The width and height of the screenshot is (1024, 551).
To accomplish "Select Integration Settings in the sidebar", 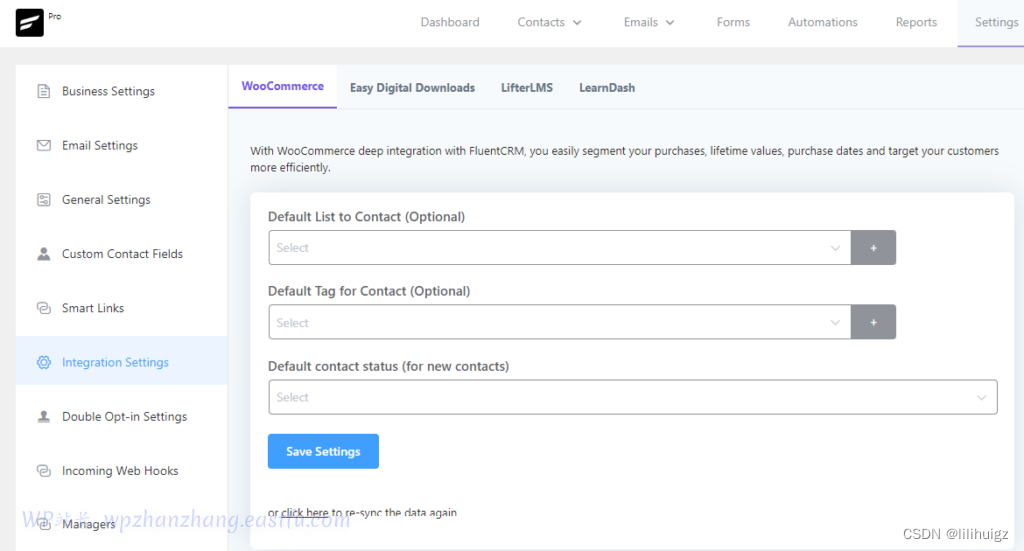I will coord(121,362).
